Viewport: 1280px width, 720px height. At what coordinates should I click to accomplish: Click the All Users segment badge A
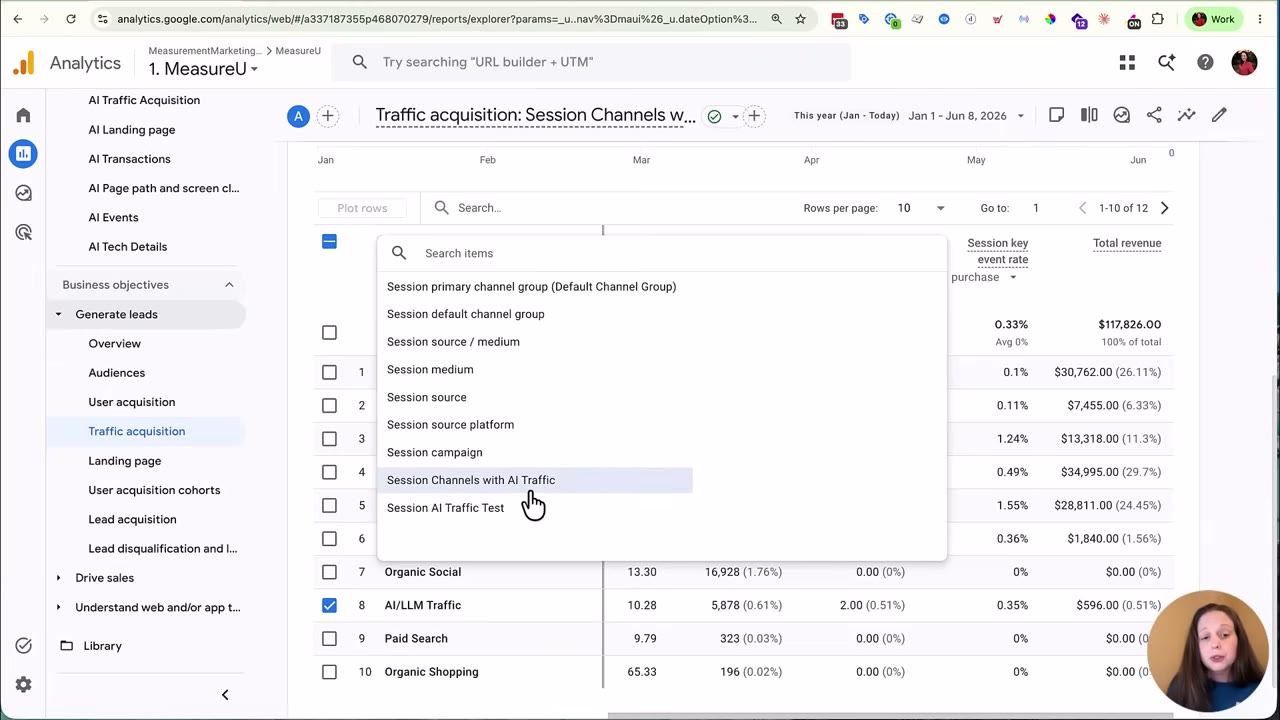point(298,116)
